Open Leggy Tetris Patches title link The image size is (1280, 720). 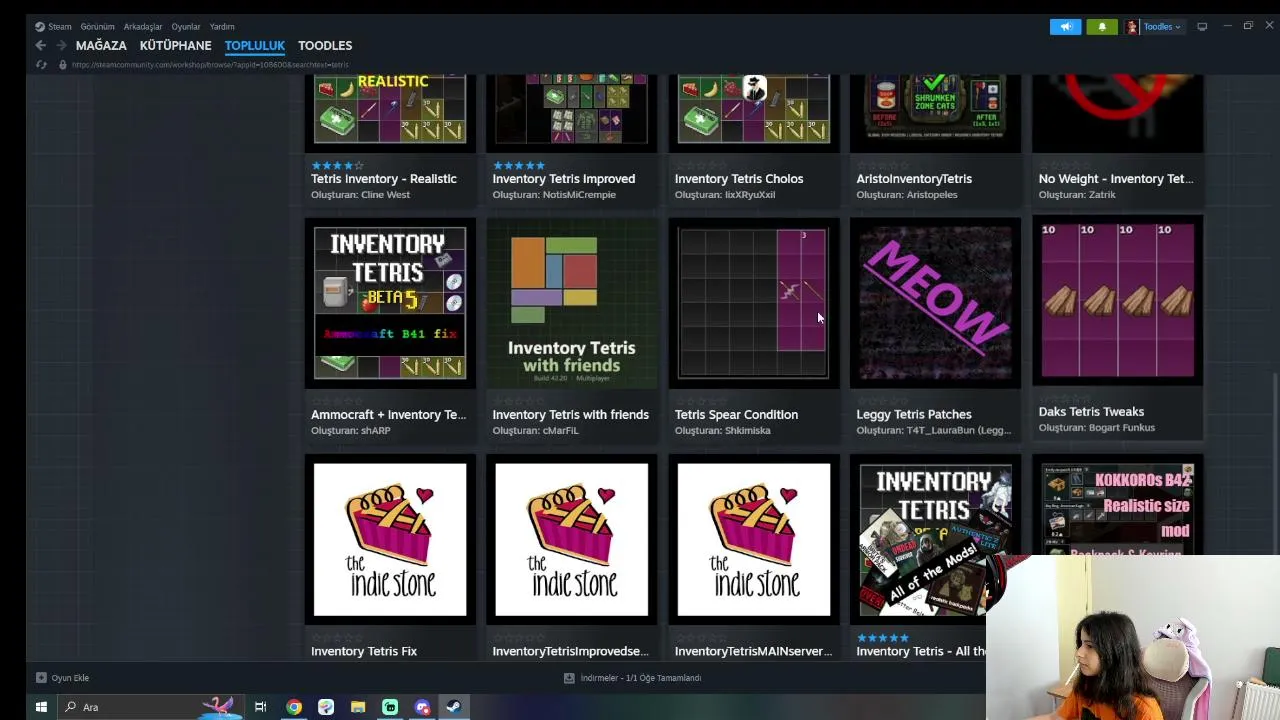(914, 415)
